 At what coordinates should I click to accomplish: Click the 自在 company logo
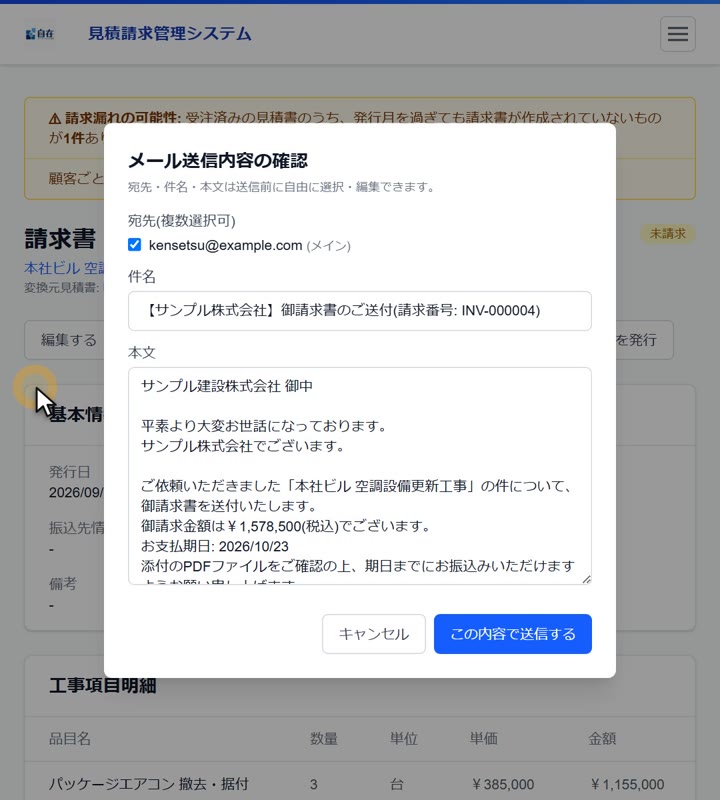click(x=40, y=34)
